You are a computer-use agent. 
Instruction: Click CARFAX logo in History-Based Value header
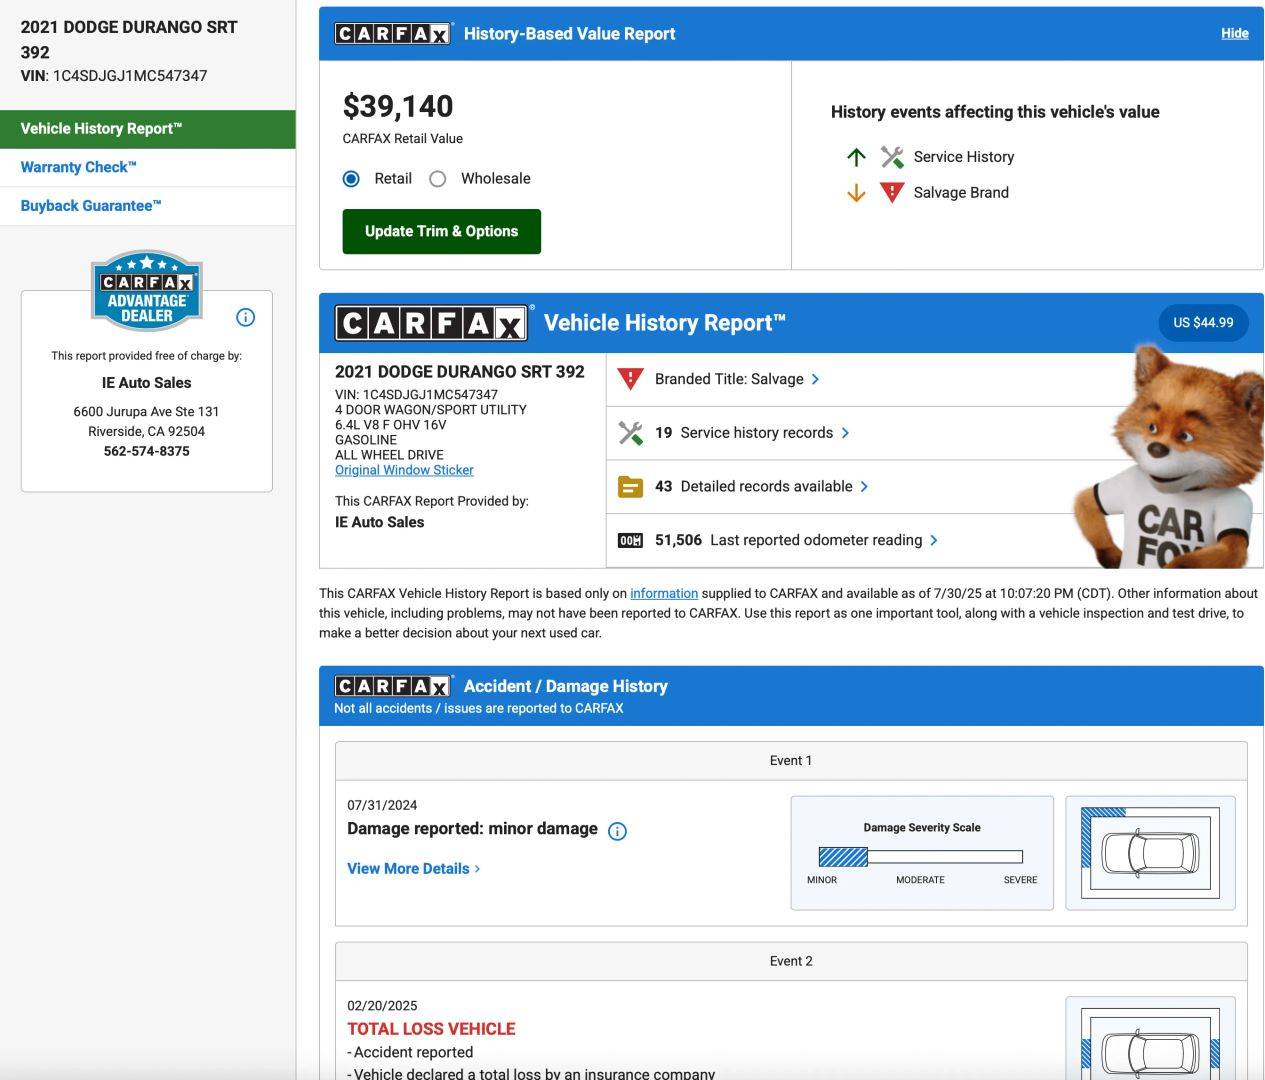pos(394,33)
